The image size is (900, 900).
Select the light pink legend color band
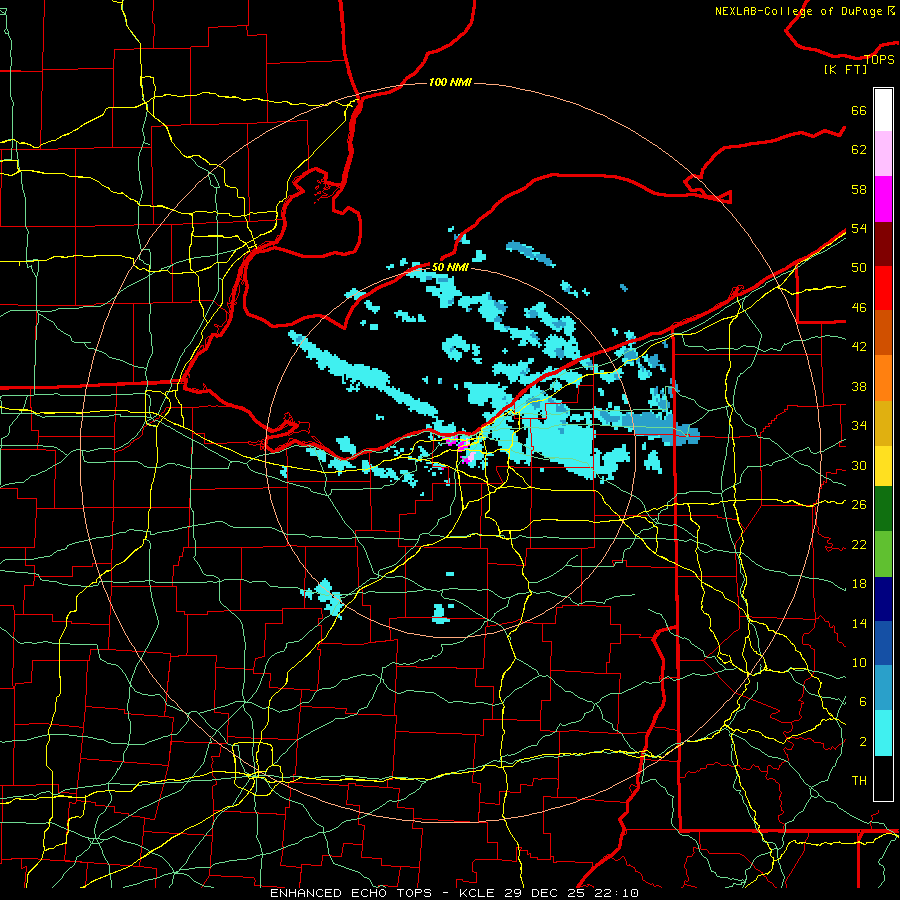coord(883,154)
